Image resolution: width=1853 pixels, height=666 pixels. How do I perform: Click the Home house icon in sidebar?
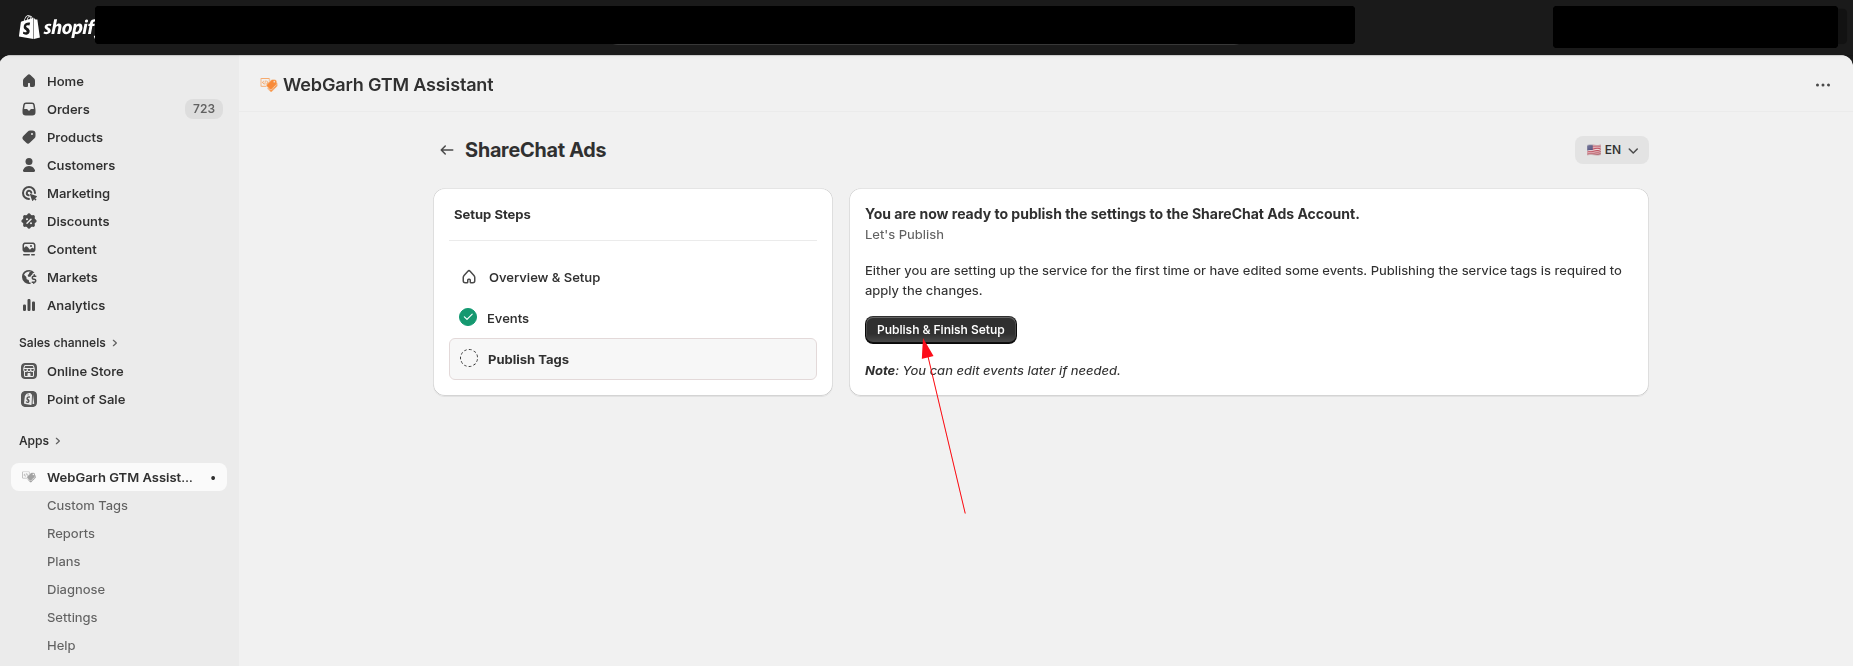tap(29, 81)
